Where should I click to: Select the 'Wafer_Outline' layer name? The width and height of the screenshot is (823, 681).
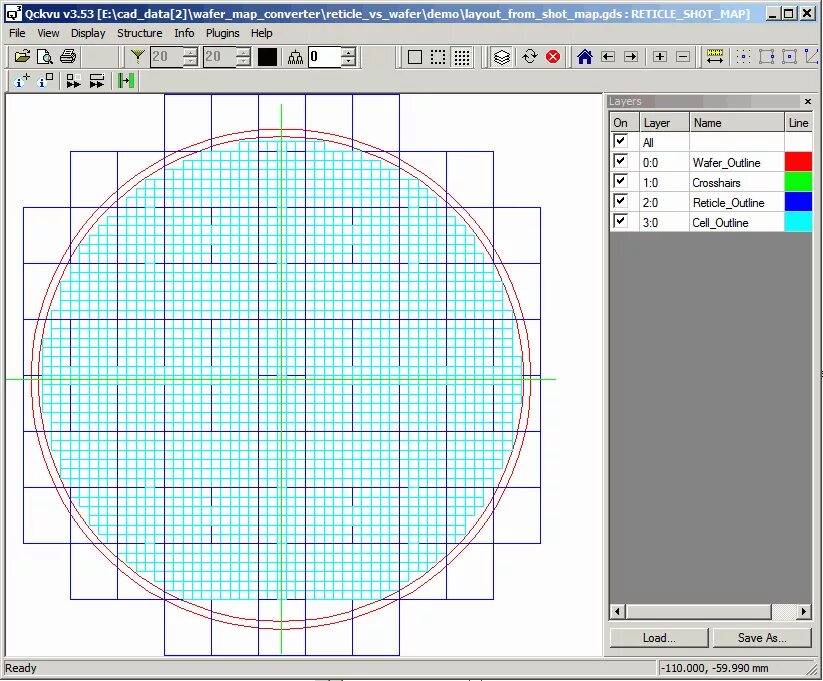(726, 163)
